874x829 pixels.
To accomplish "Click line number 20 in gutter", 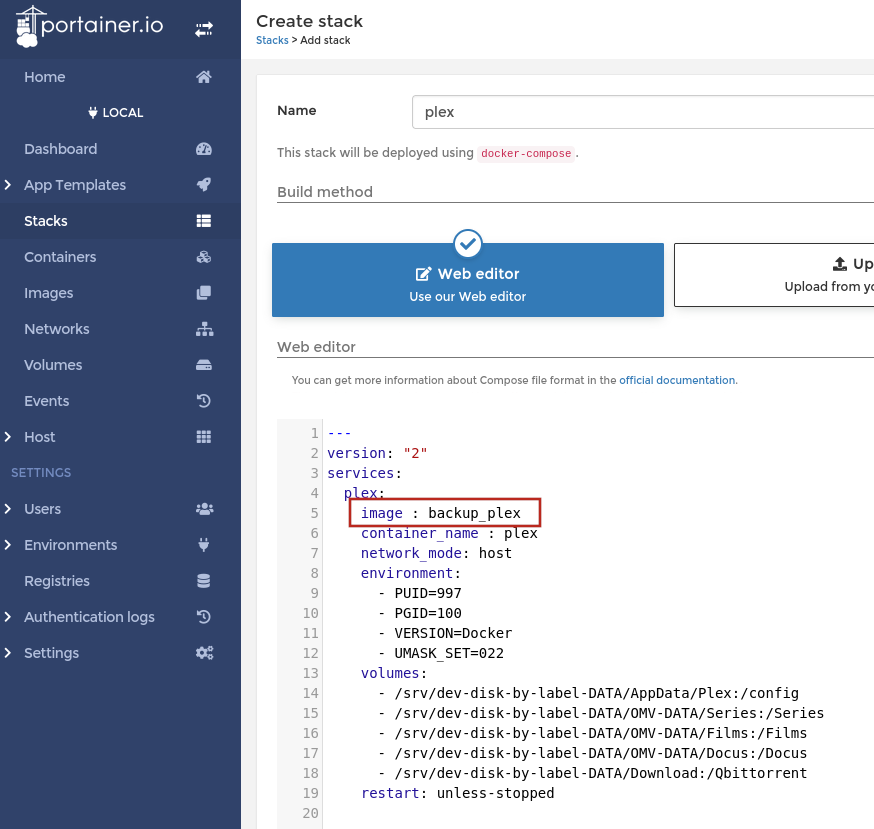I will 310,813.
